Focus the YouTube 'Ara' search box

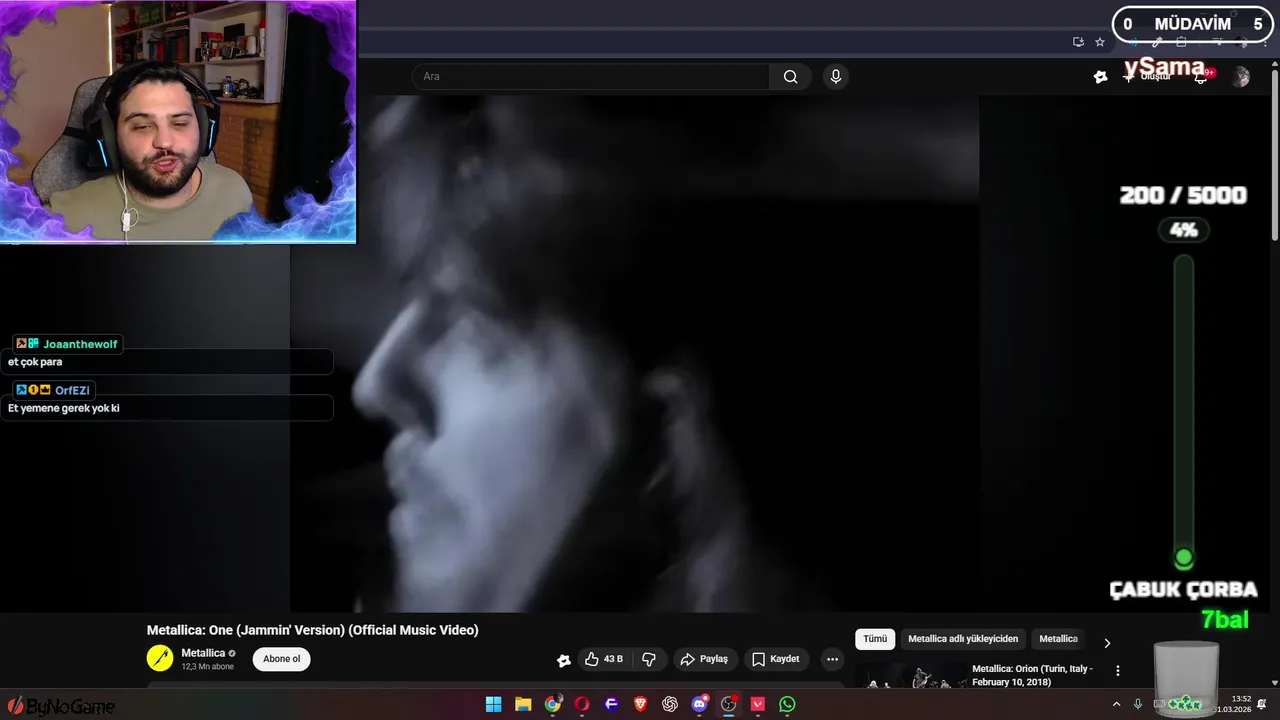[591, 77]
